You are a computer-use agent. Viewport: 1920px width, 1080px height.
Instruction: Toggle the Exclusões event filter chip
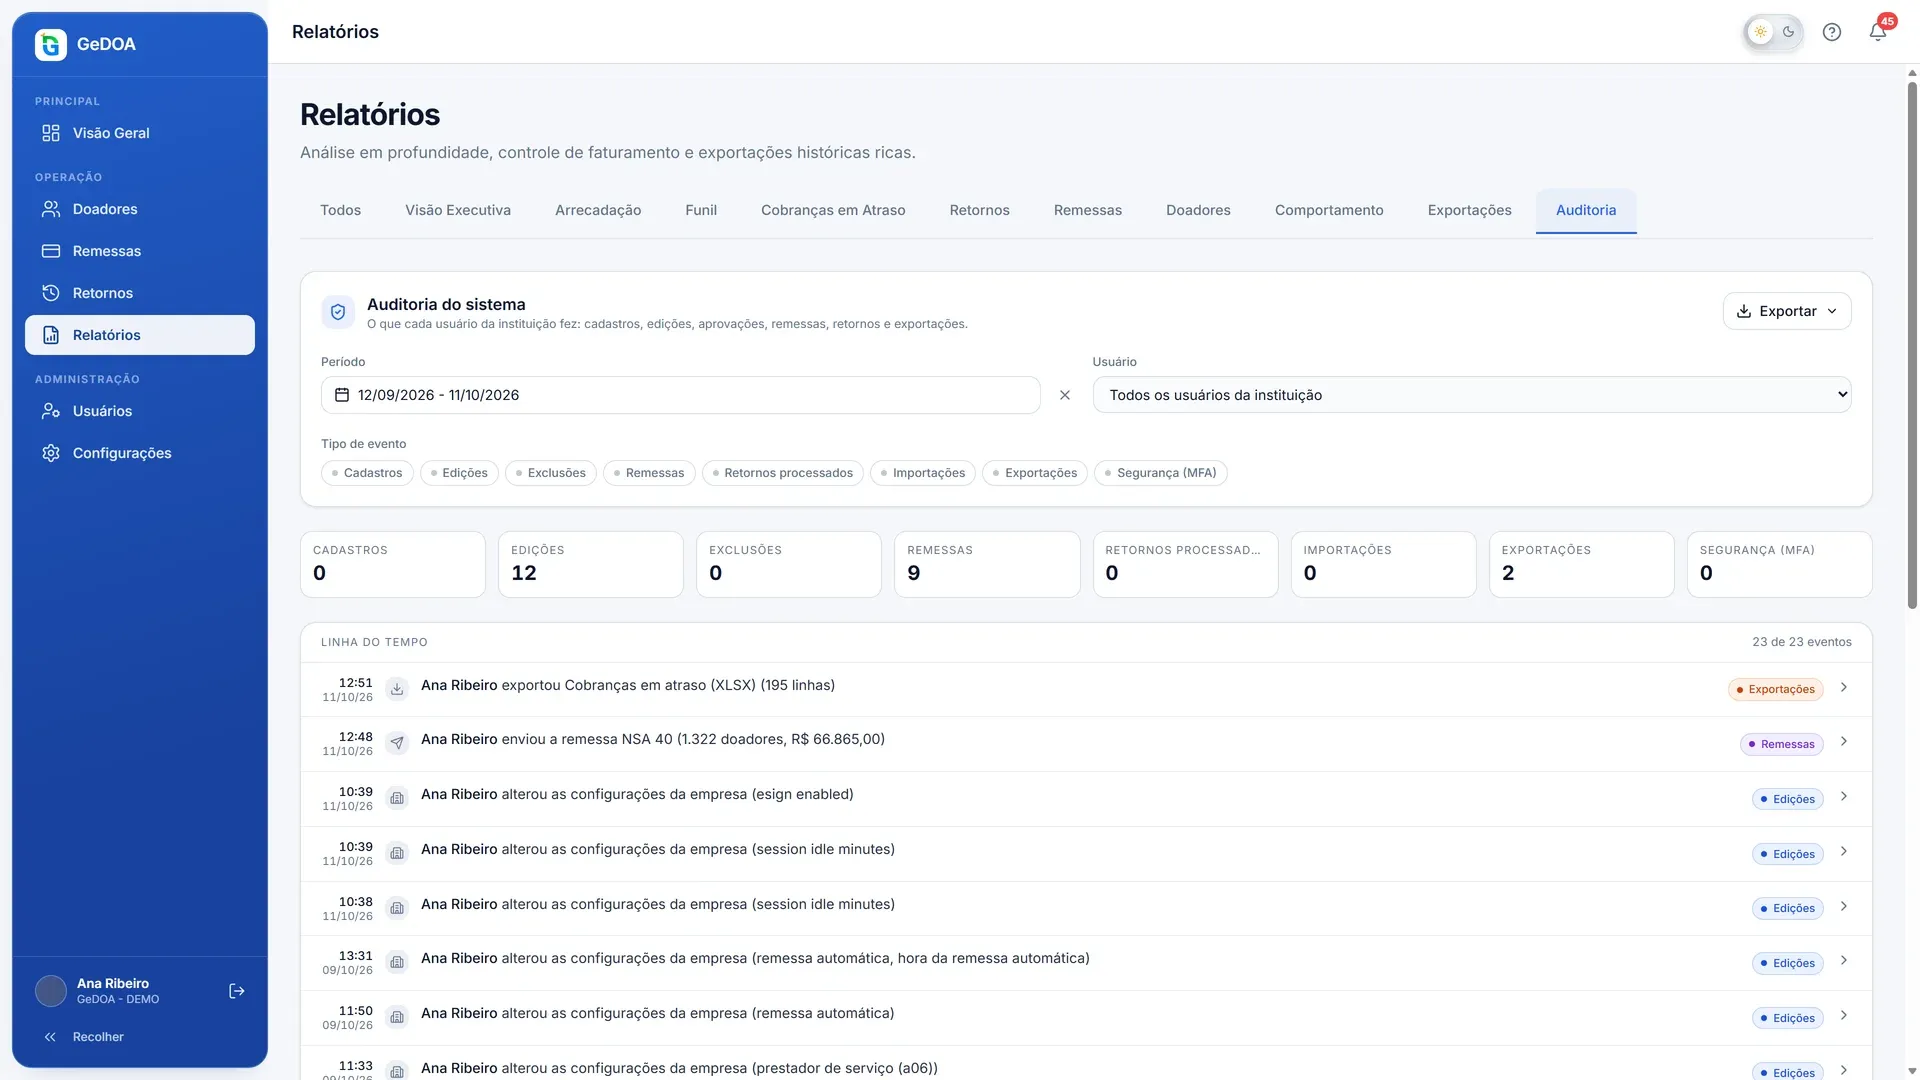551,473
